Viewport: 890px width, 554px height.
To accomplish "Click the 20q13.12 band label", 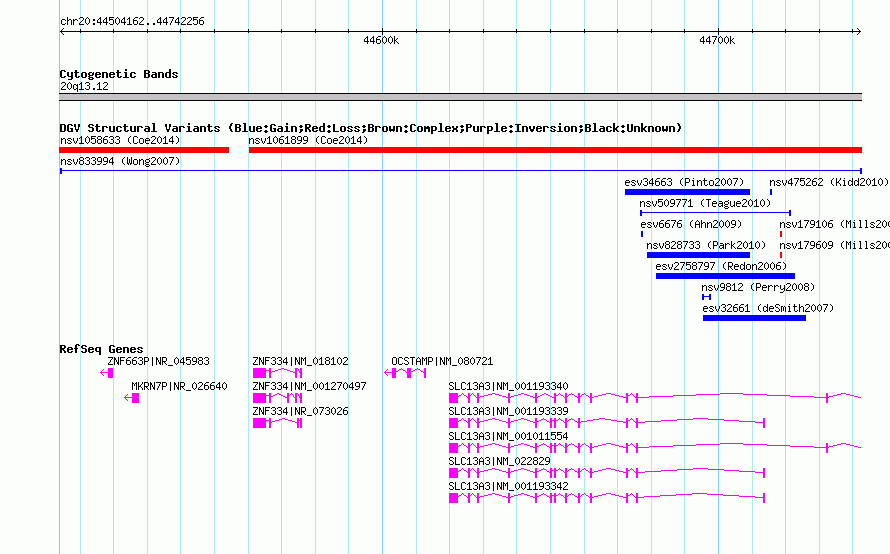I will tap(84, 86).
